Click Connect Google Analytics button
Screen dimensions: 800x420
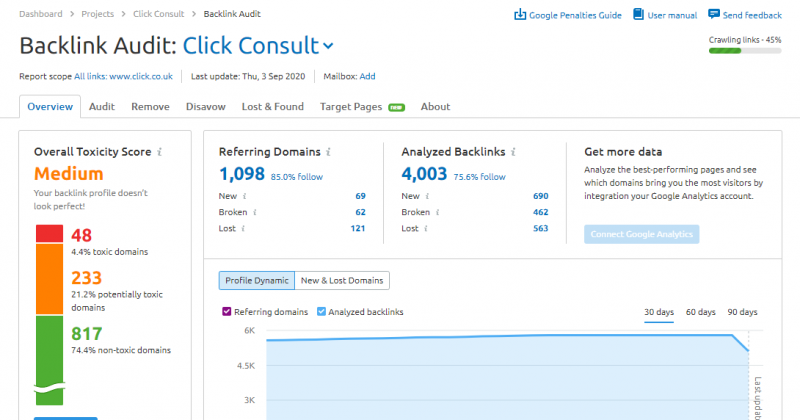(x=641, y=234)
